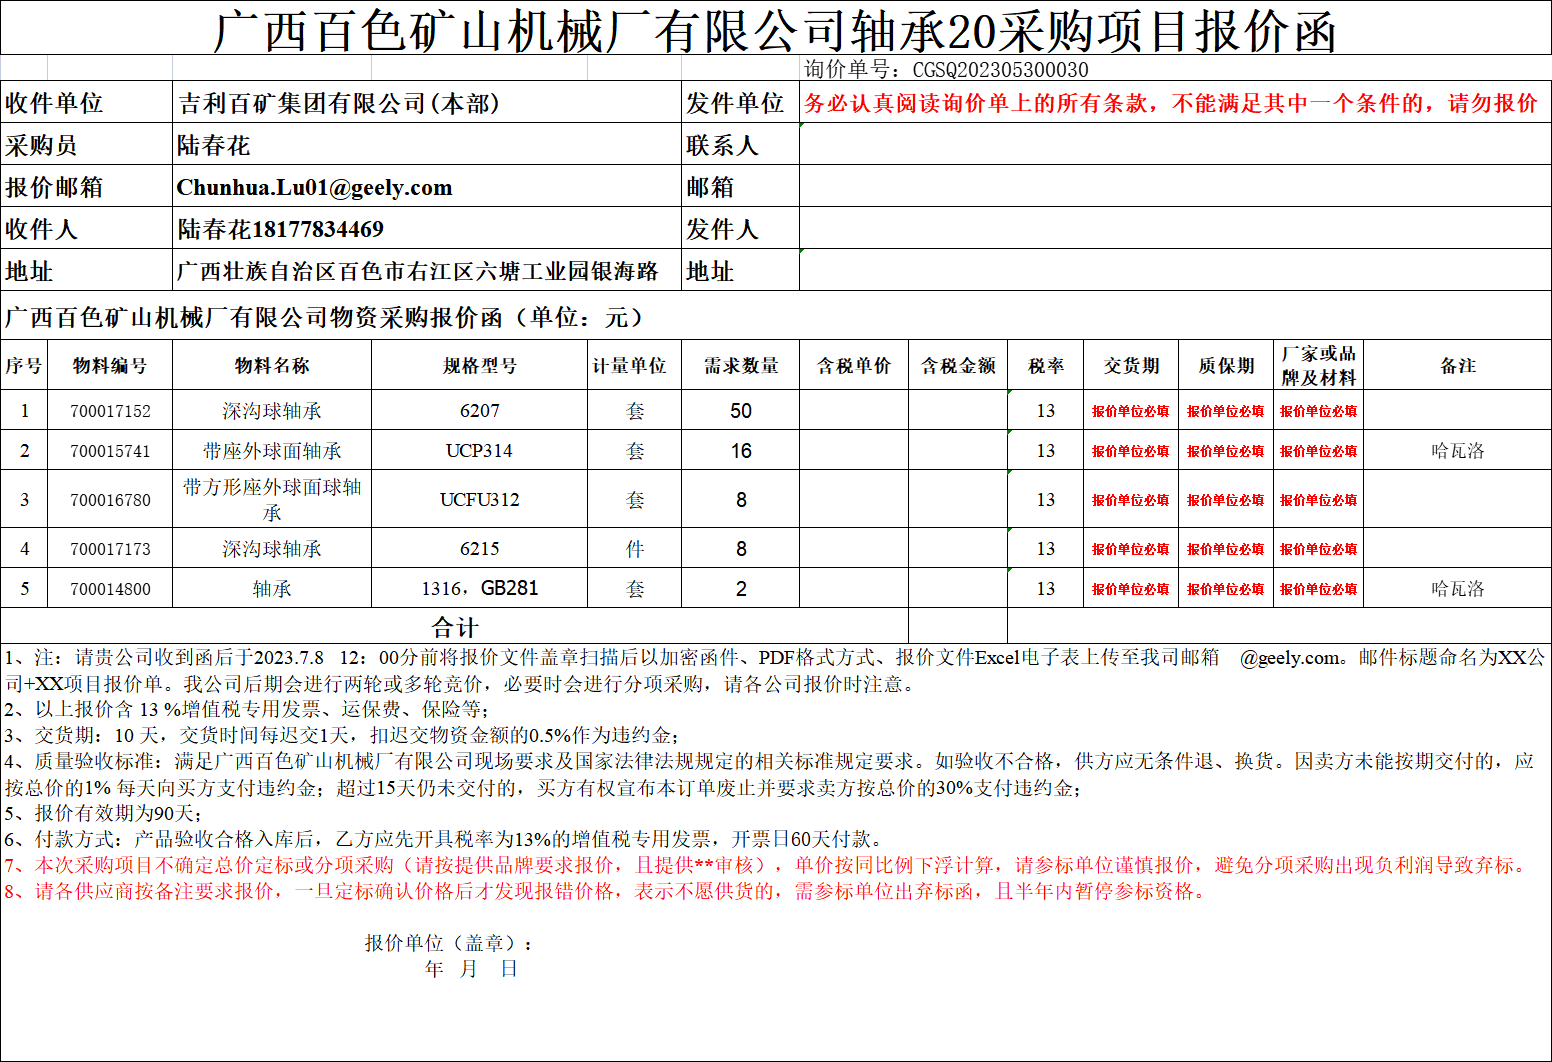Select the document title mentioning 轴承20采购项目报价函

click(775, 30)
